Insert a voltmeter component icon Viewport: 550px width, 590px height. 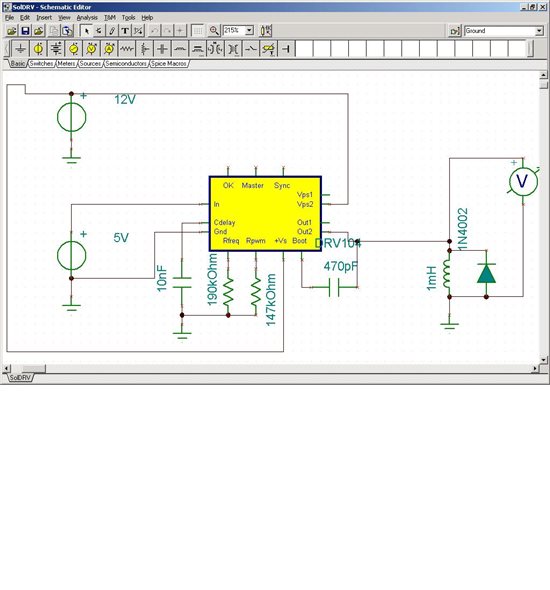point(91,49)
